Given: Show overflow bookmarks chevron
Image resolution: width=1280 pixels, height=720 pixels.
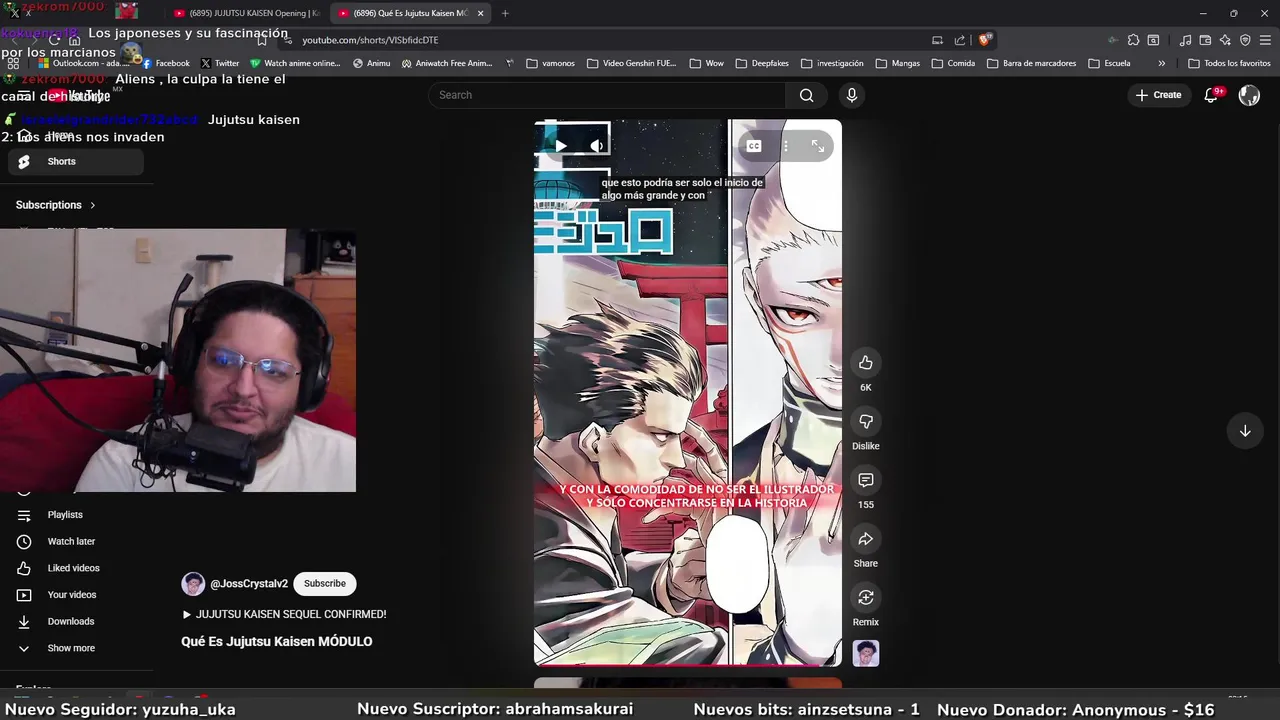Looking at the screenshot, I should (1161, 63).
